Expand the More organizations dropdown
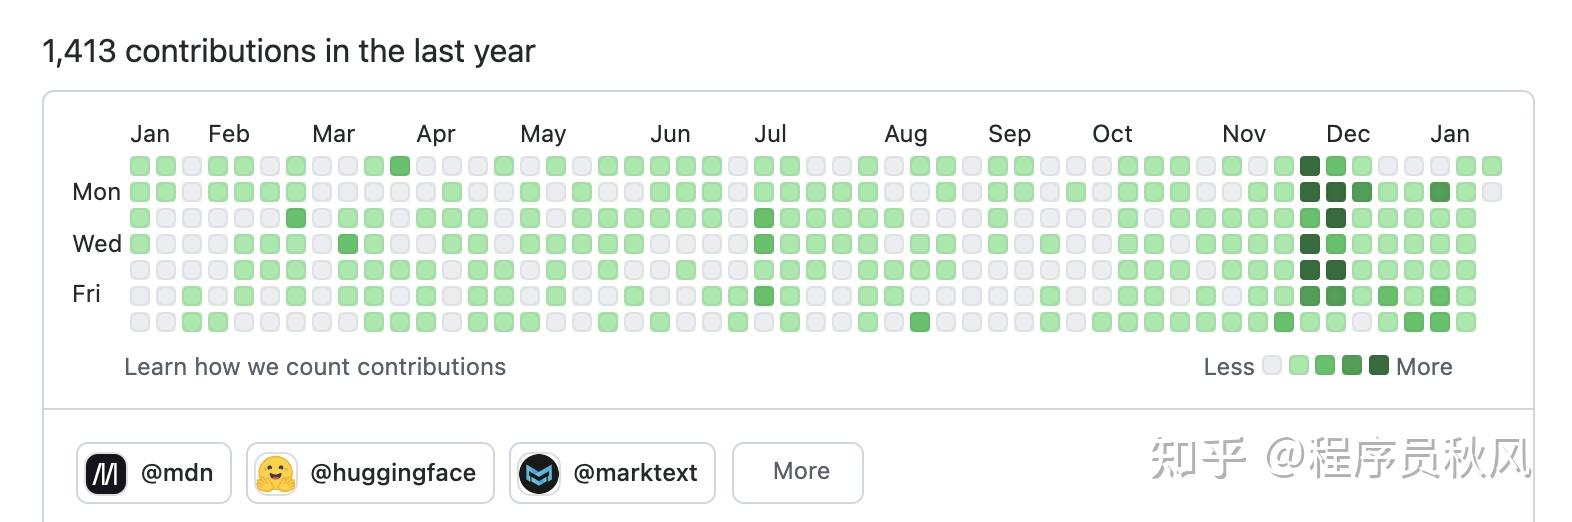1572x522 pixels. click(x=798, y=473)
